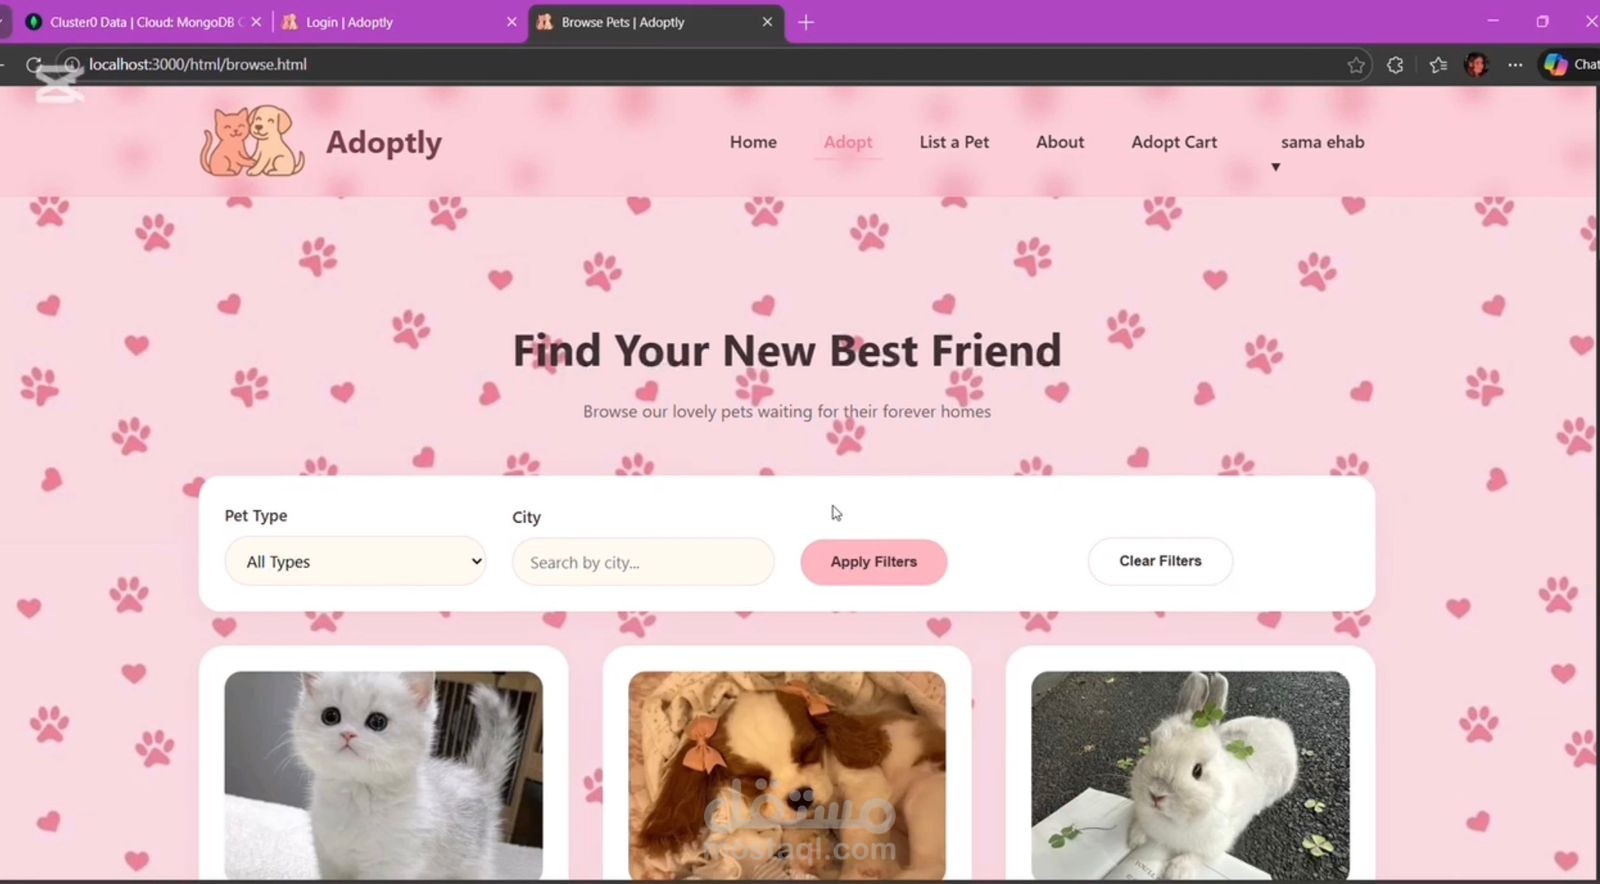Open the favorites list icon
Image resolution: width=1600 pixels, height=884 pixels.
click(x=1438, y=65)
